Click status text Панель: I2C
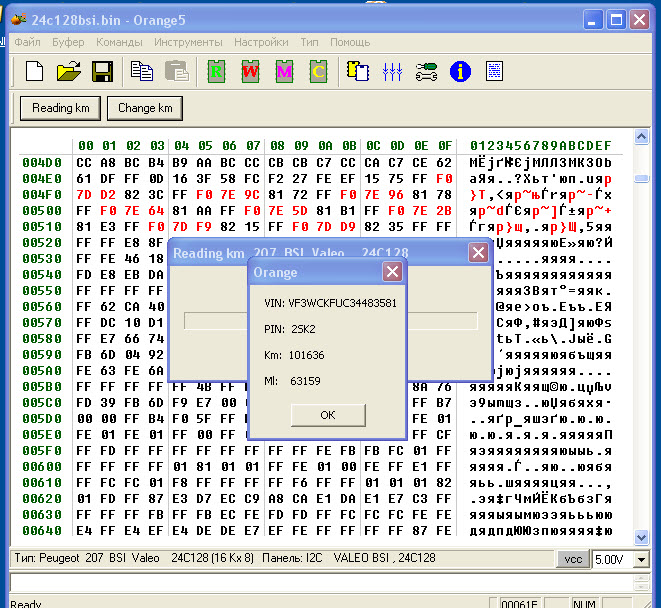This screenshot has height=608, width=661. (x=292, y=558)
